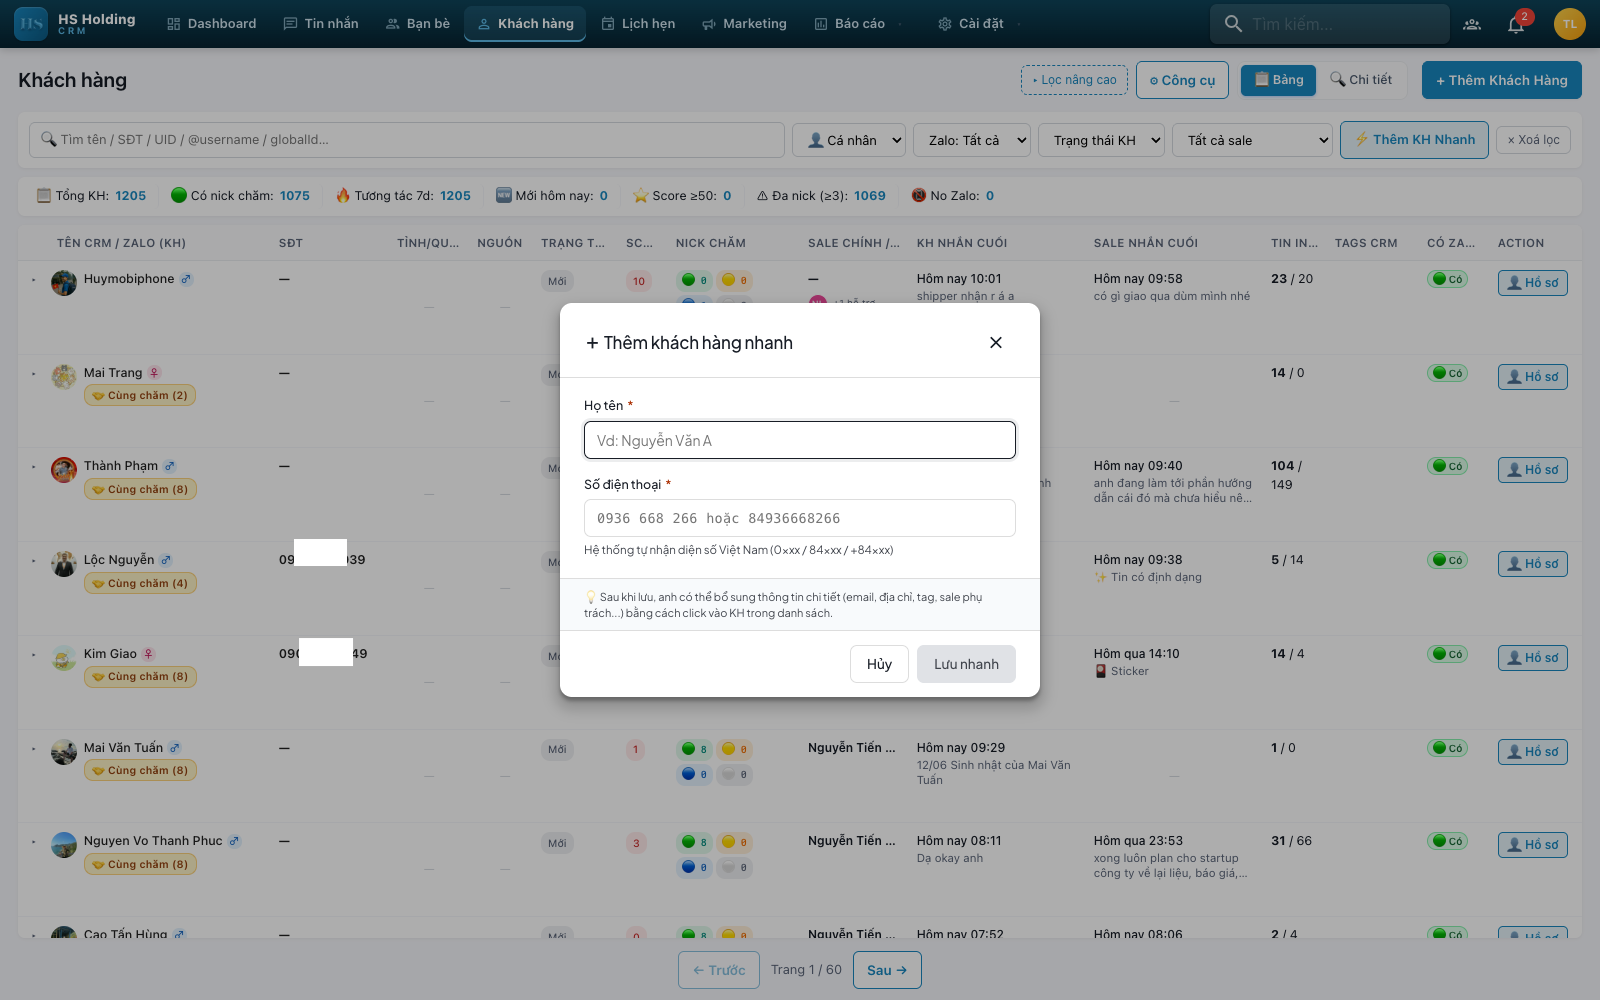The image size is (1600, 1000).
Task: Switch to Bảng view
Action: pyautogui.click(x=1278, y=80)
